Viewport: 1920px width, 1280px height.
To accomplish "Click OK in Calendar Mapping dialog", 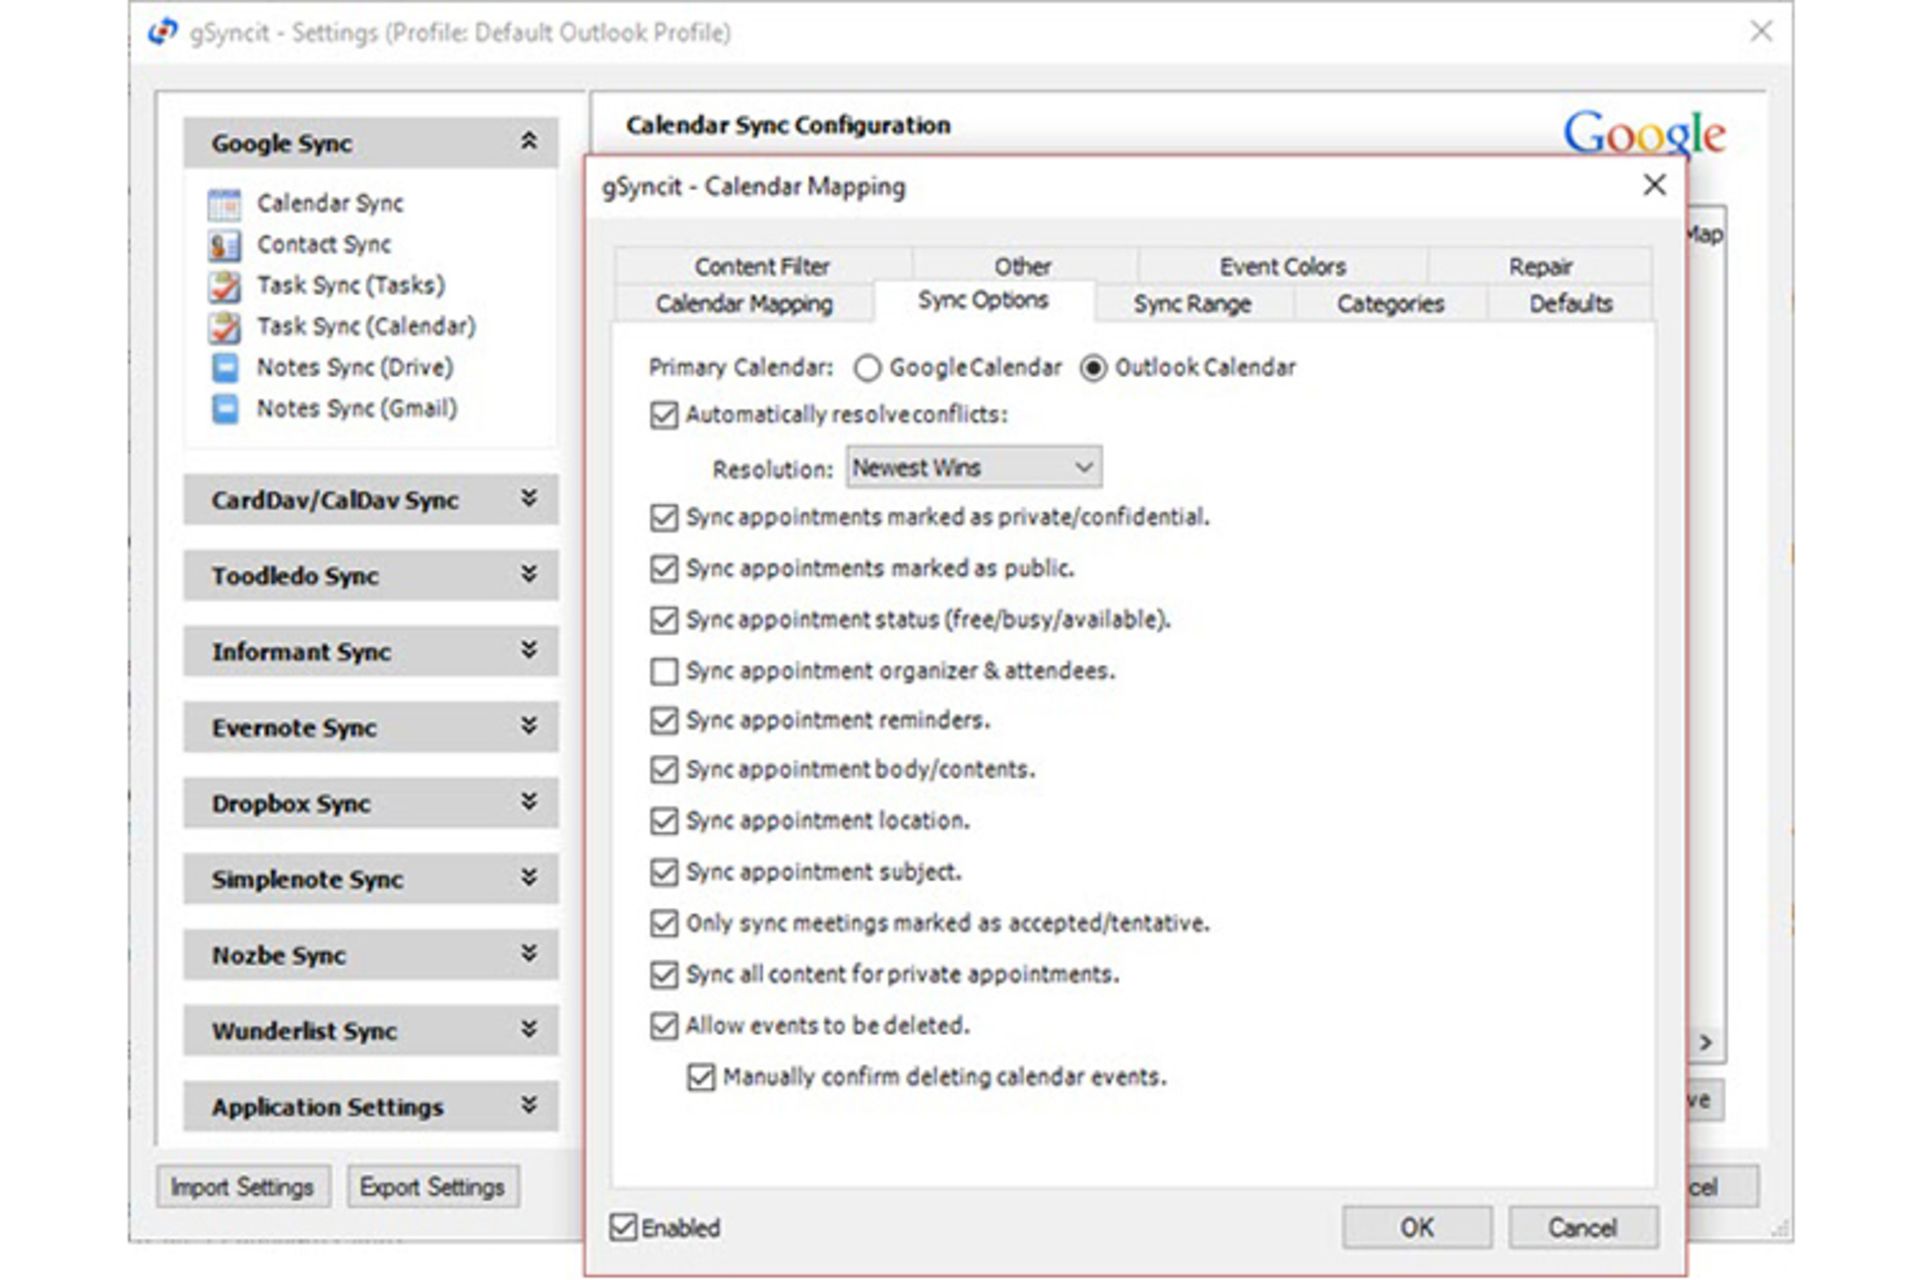I will [x=1416, y=1227].
